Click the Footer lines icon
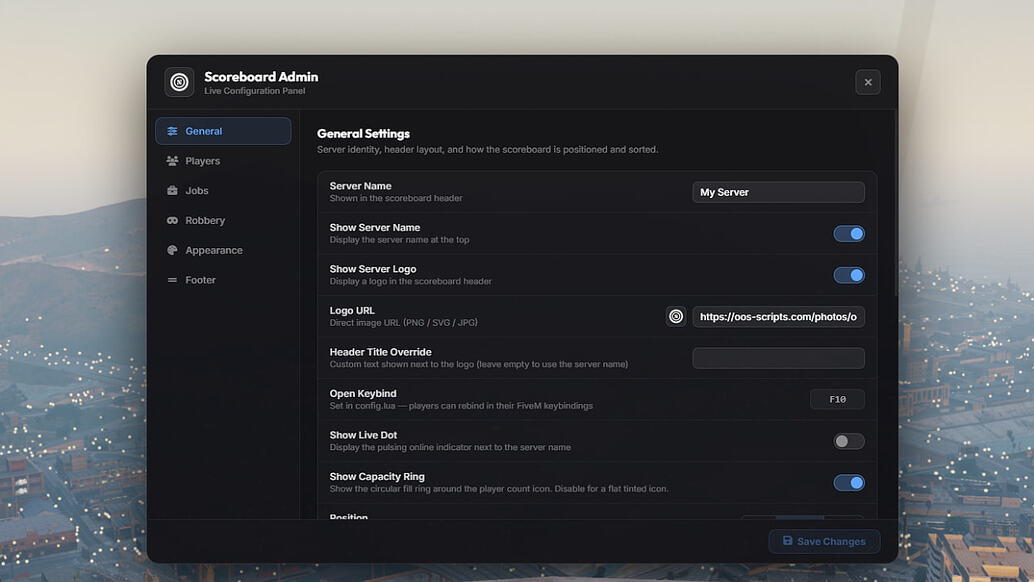Screen dimensions: 1034x582 (x=172, y=280)
